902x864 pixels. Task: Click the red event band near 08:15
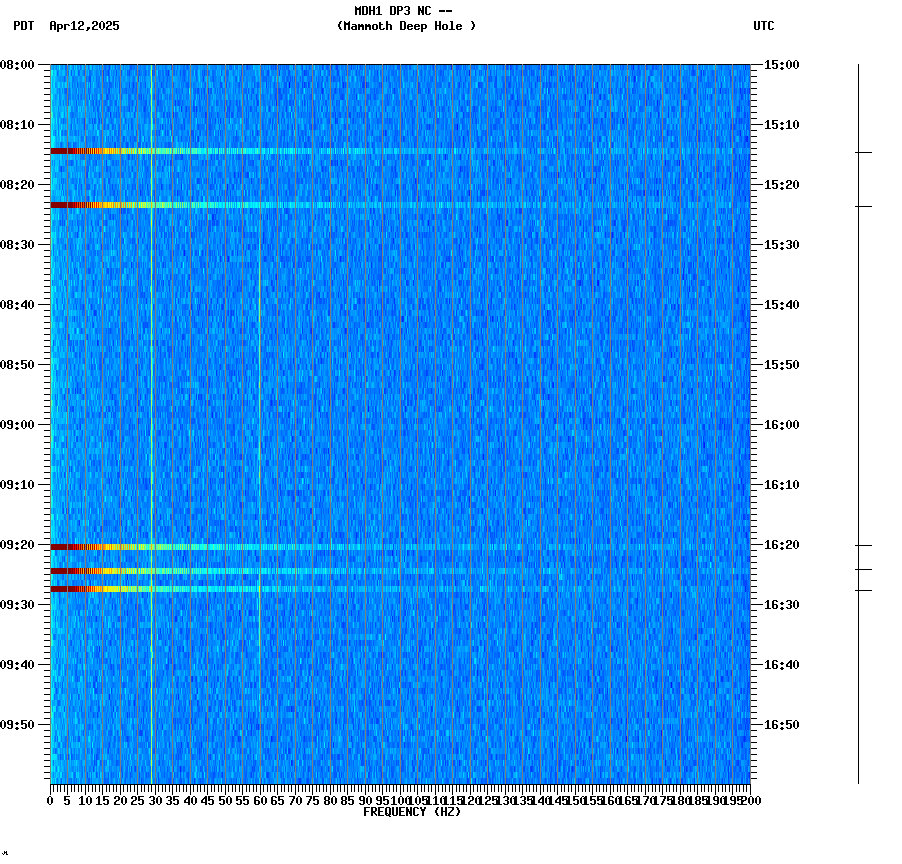[80, 150]
